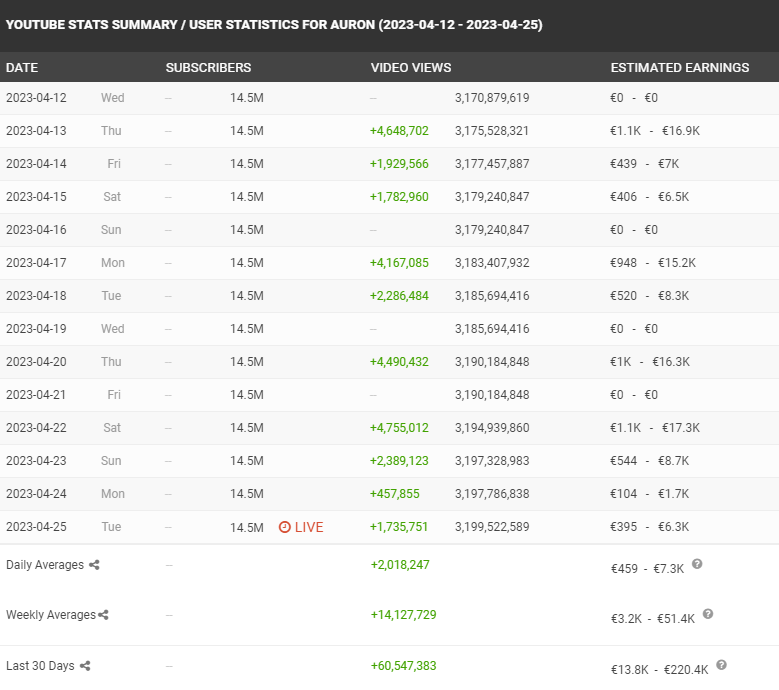This screenshot has height=690, width=779.
Task: Click views gain +457,855
Action: [x=395, y=494]
